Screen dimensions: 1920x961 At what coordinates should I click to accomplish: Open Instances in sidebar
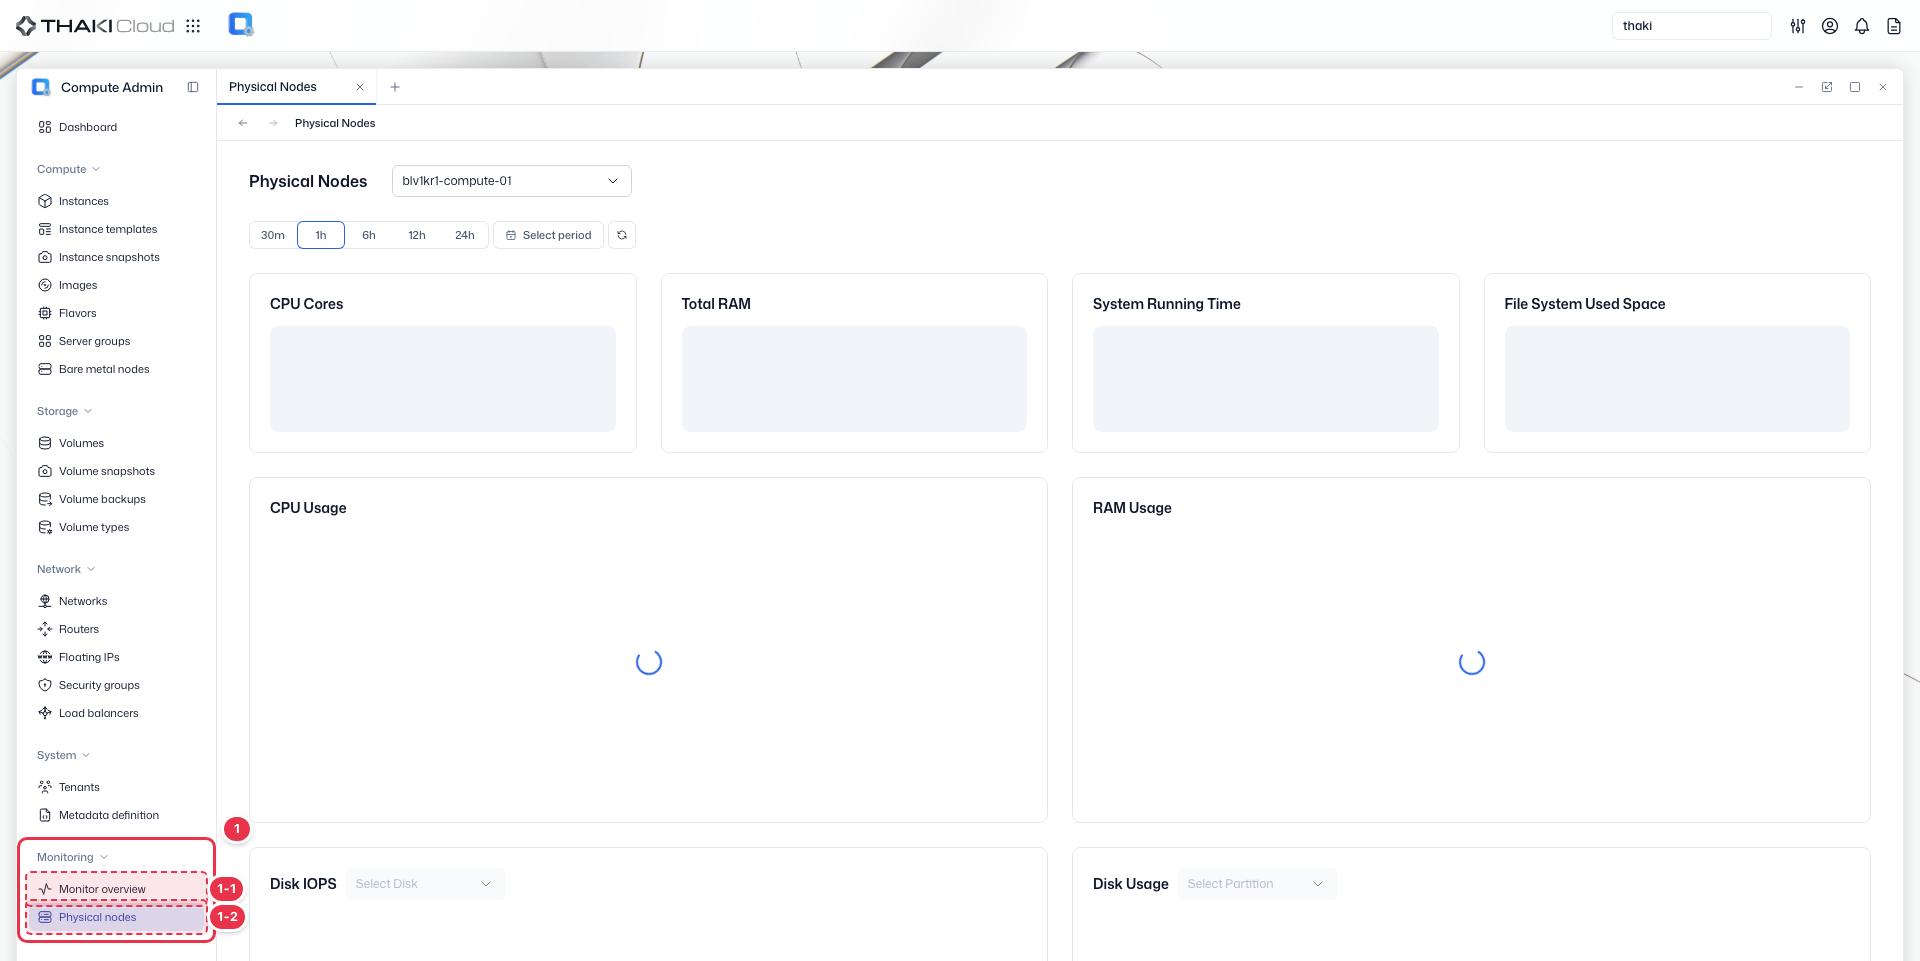pos(84,201)
